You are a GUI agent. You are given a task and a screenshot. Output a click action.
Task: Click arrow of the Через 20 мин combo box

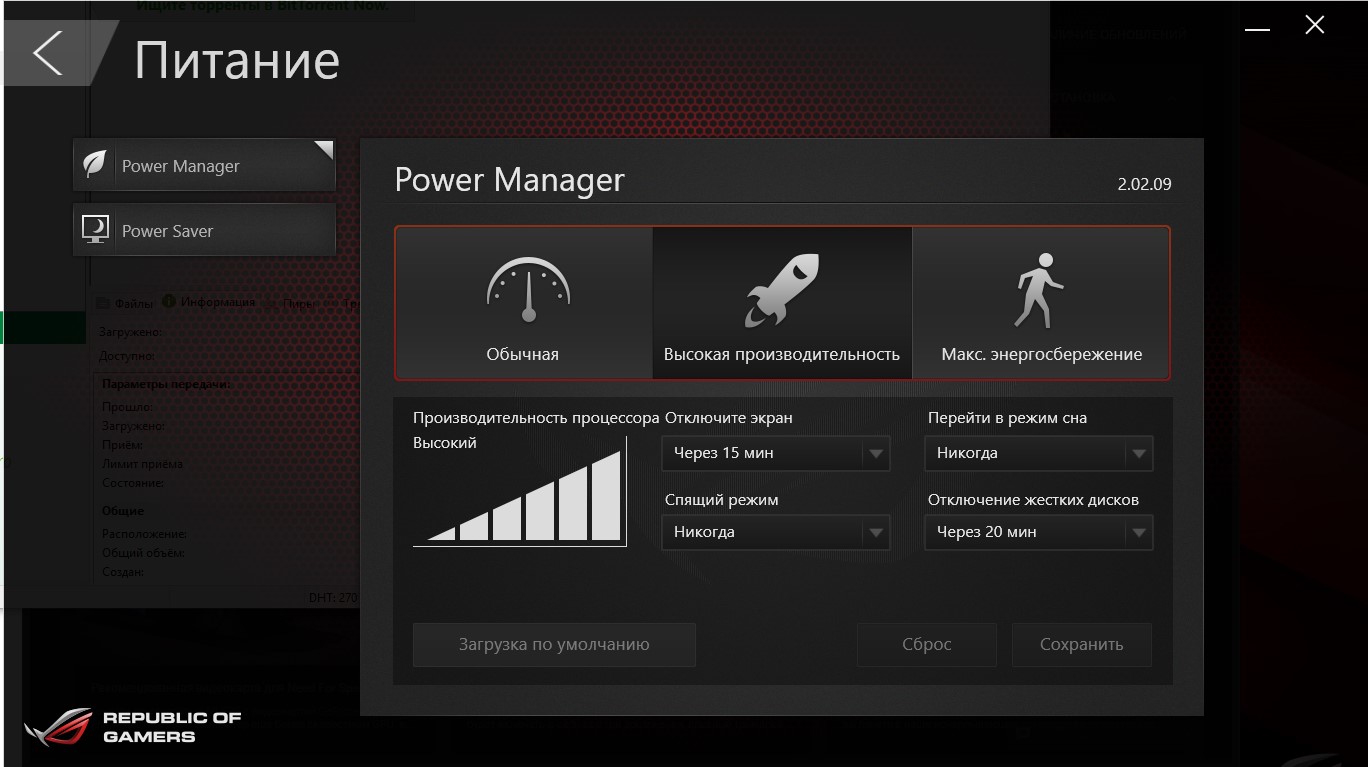1139,533
